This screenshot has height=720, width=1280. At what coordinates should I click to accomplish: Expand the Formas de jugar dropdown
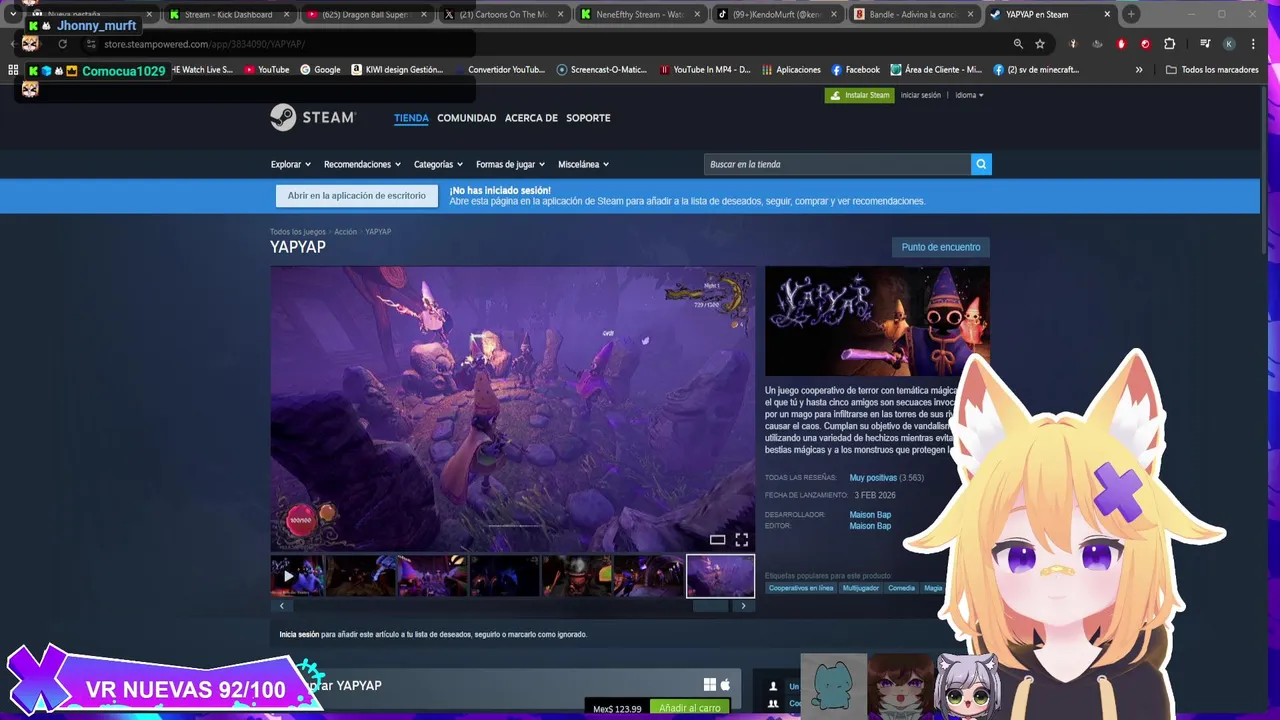pyautogui.click(x=511, y=164)
